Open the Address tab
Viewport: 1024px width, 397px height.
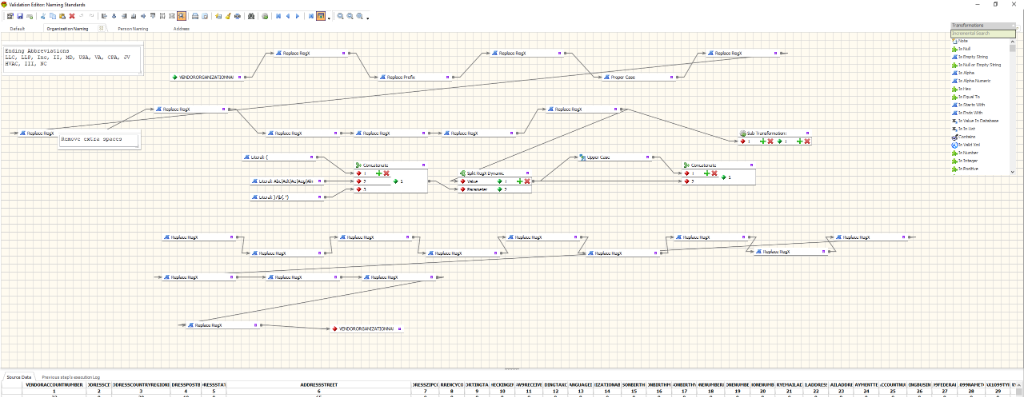182,29
